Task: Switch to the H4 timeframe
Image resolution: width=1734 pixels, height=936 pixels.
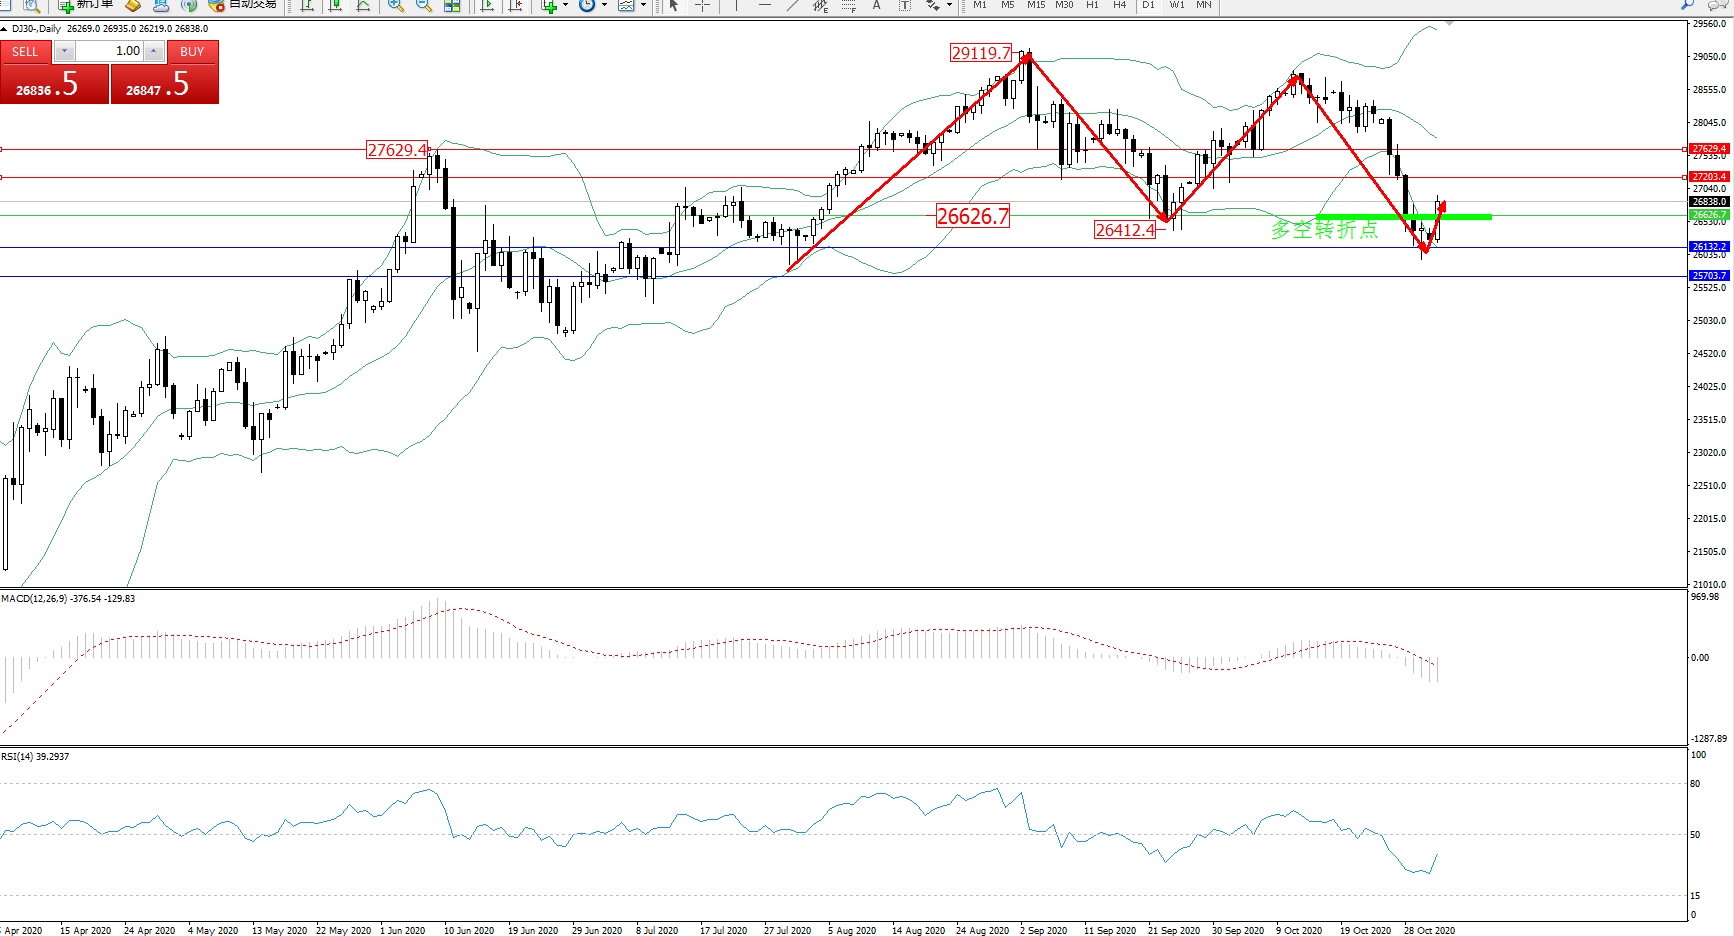Action: (x=1119, y=5)
